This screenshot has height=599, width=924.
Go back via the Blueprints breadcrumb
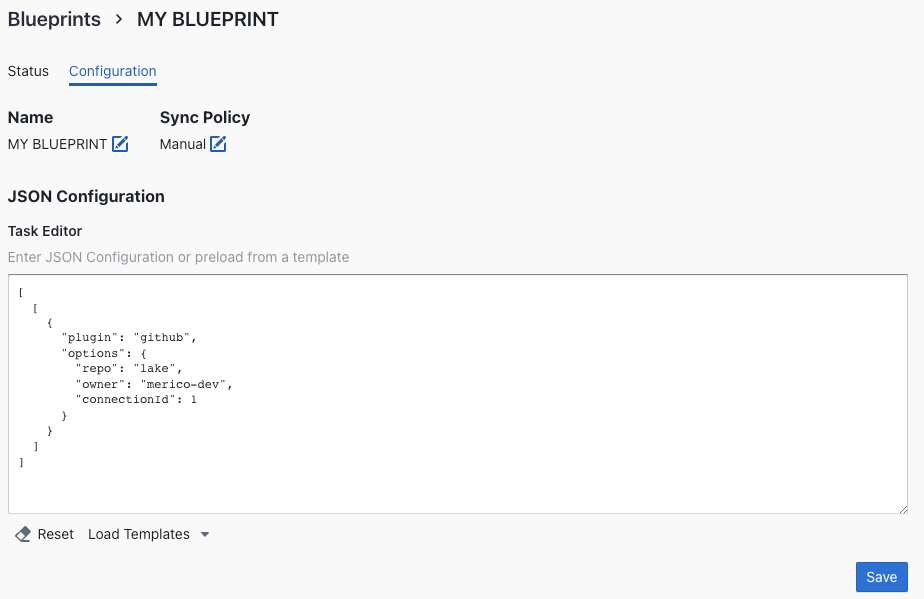click(54, 19)
